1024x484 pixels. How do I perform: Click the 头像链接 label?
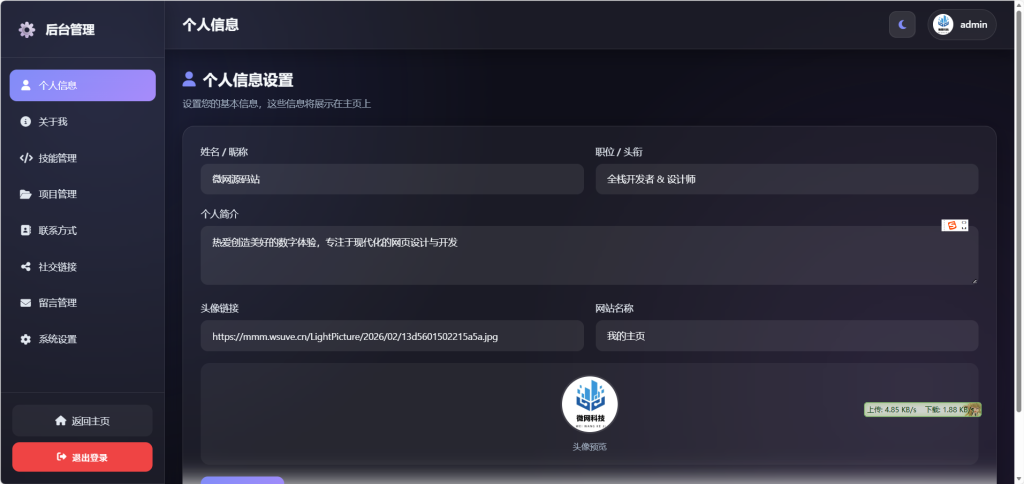click(x=219, y=308)
